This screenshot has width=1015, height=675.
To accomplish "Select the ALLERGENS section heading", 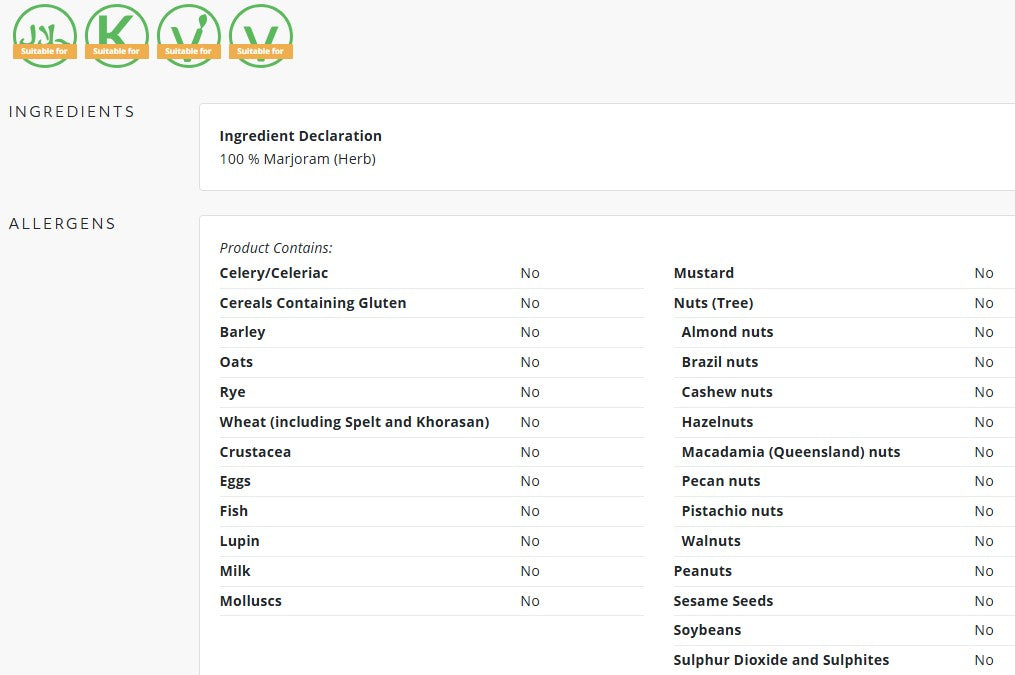I will 62,224.
